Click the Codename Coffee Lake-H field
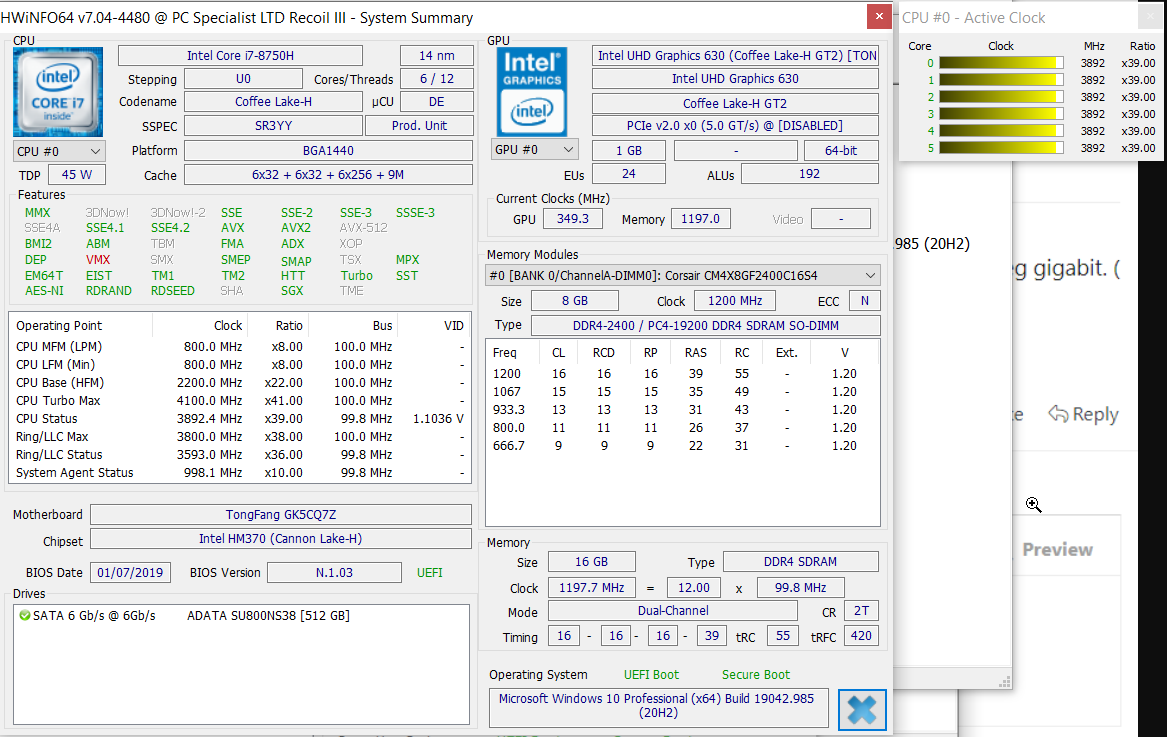Viewport: 1167px width, 737px height. coord(273,102)
